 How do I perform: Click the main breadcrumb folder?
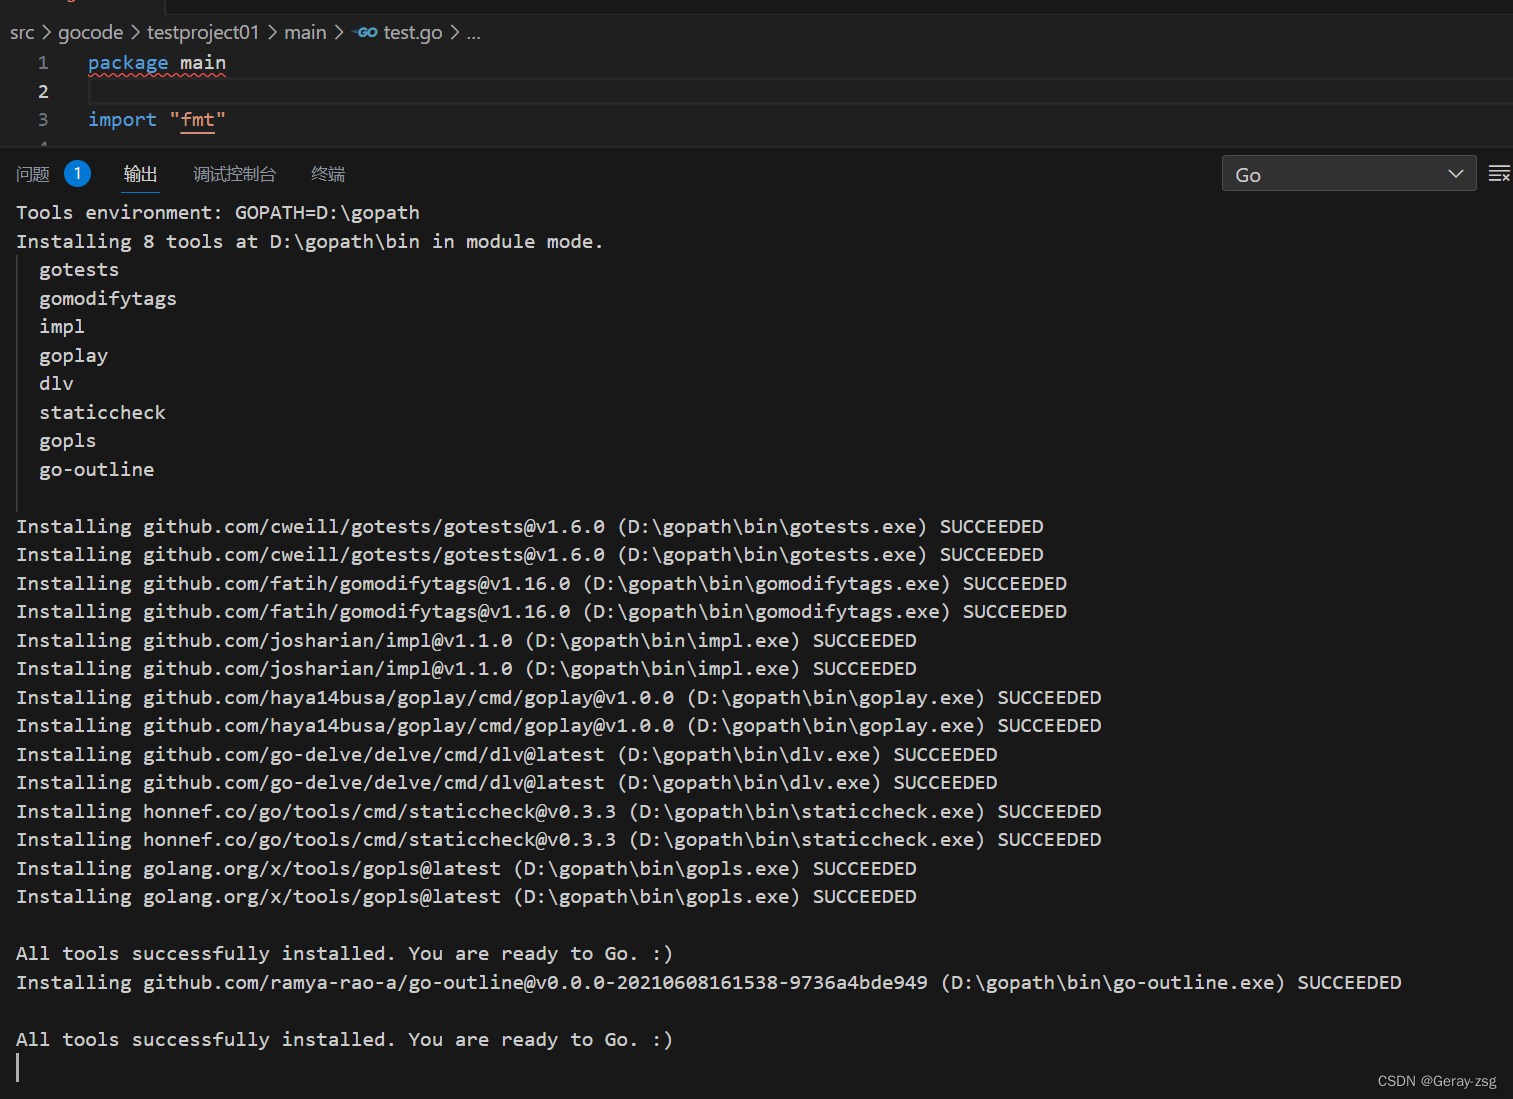305,32
